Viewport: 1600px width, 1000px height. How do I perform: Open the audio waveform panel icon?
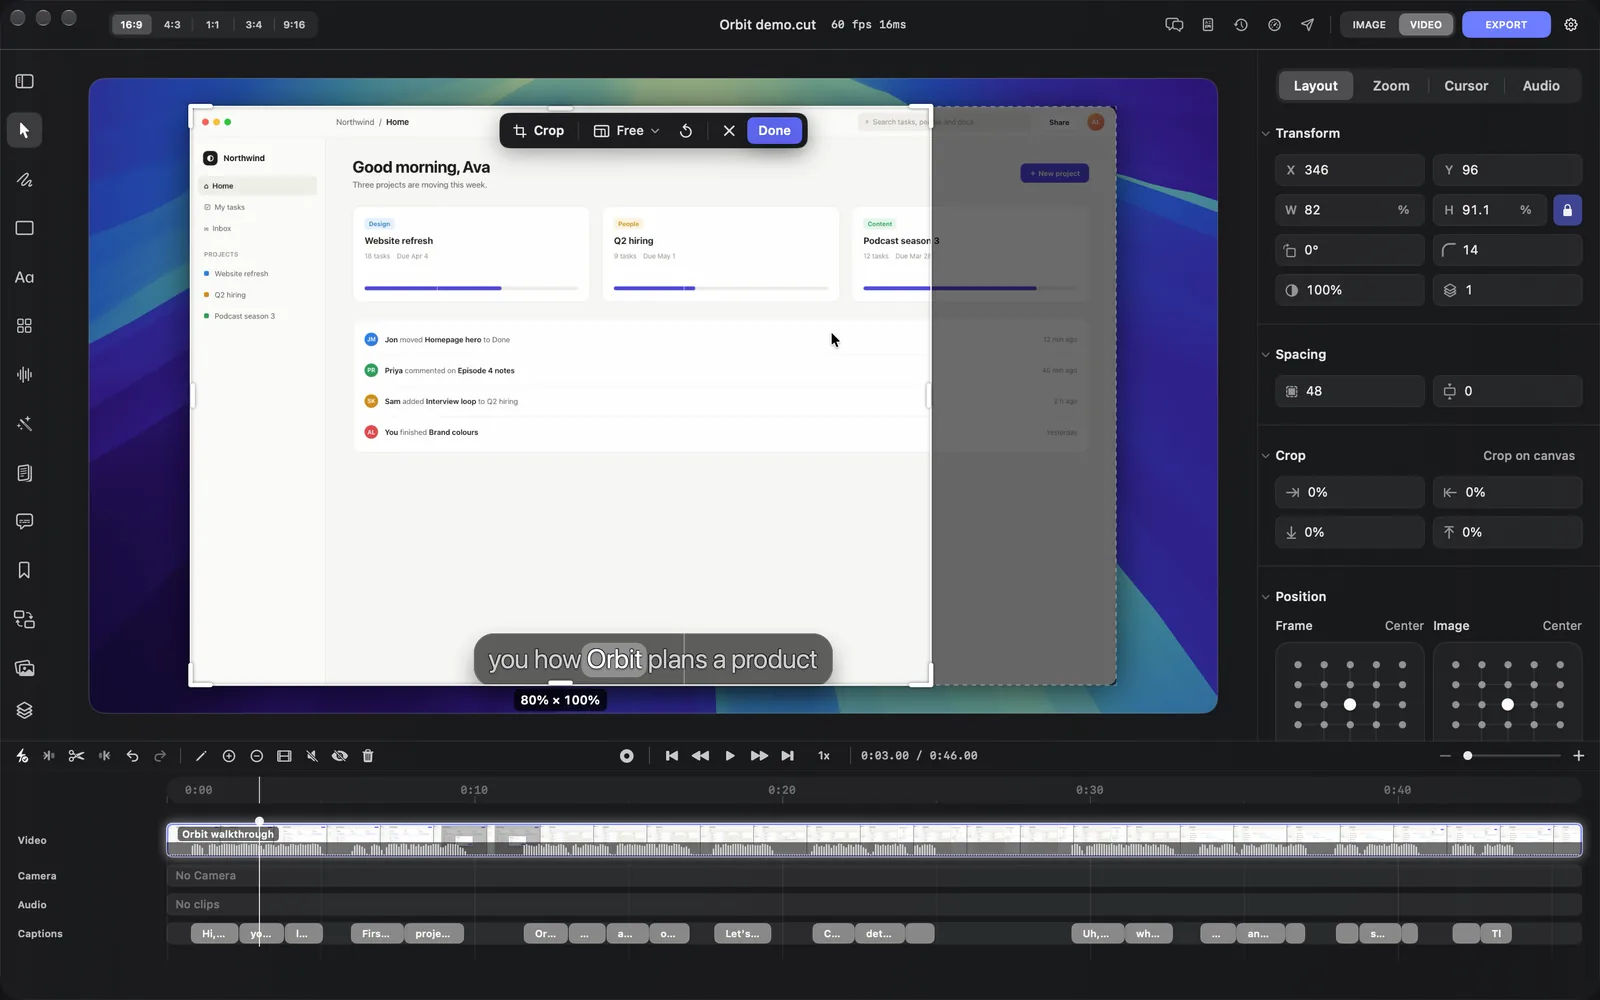coord(25,374)
